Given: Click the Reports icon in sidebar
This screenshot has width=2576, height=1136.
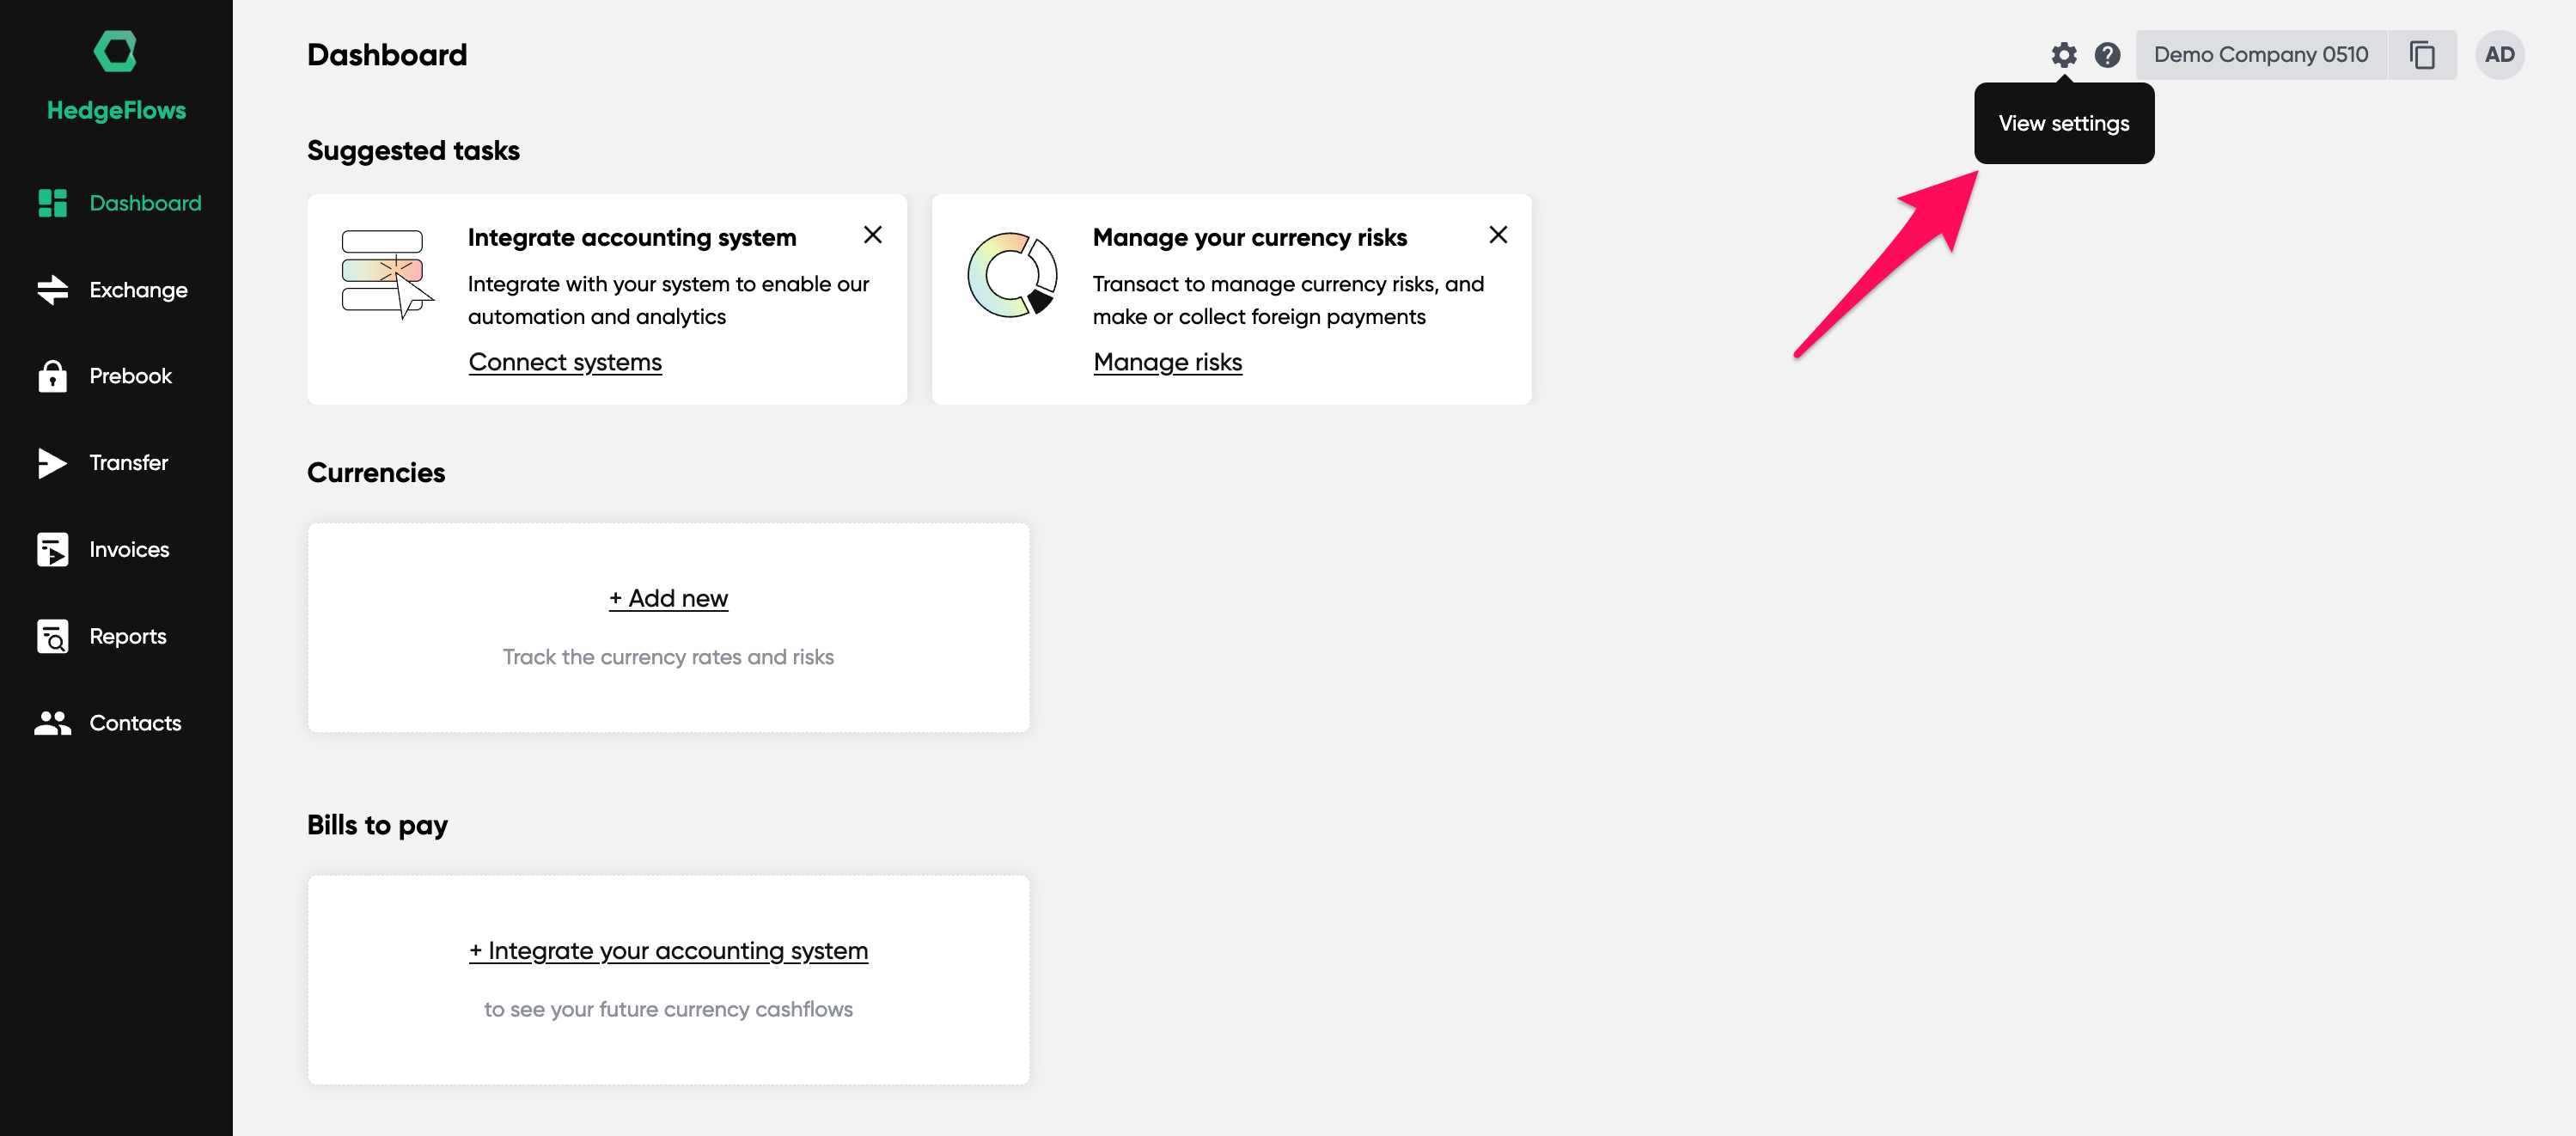Looking at the screenshot, I should point(52,636).
